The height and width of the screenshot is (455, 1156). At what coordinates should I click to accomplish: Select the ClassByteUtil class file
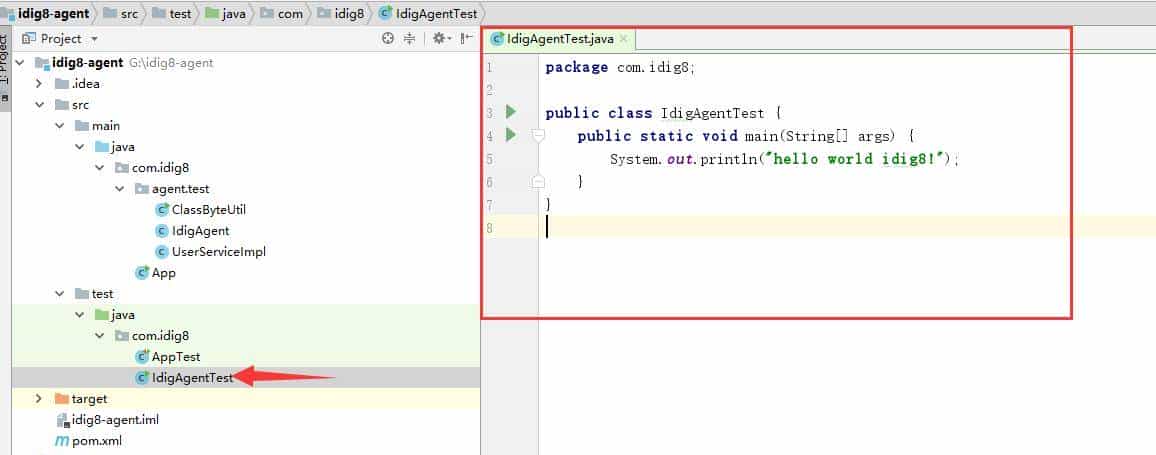208,210
